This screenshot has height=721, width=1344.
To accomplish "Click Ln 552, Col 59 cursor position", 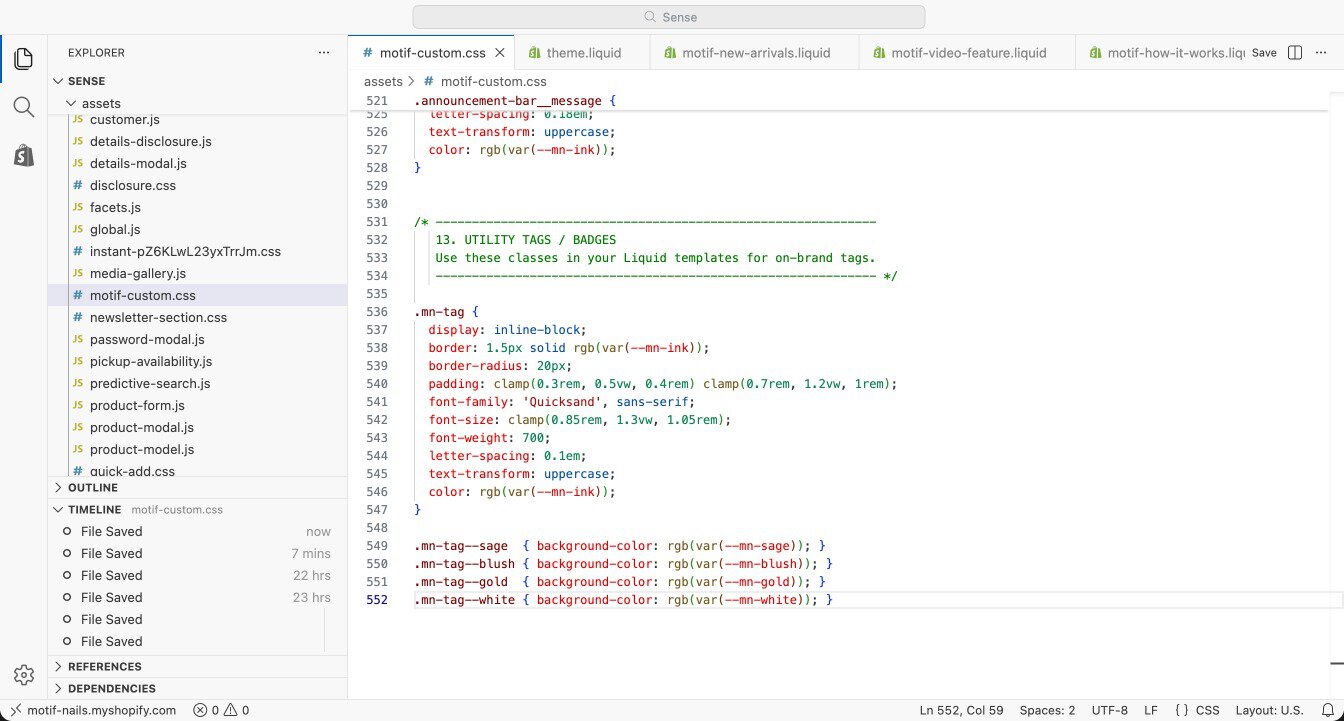I will click(961, 710).
